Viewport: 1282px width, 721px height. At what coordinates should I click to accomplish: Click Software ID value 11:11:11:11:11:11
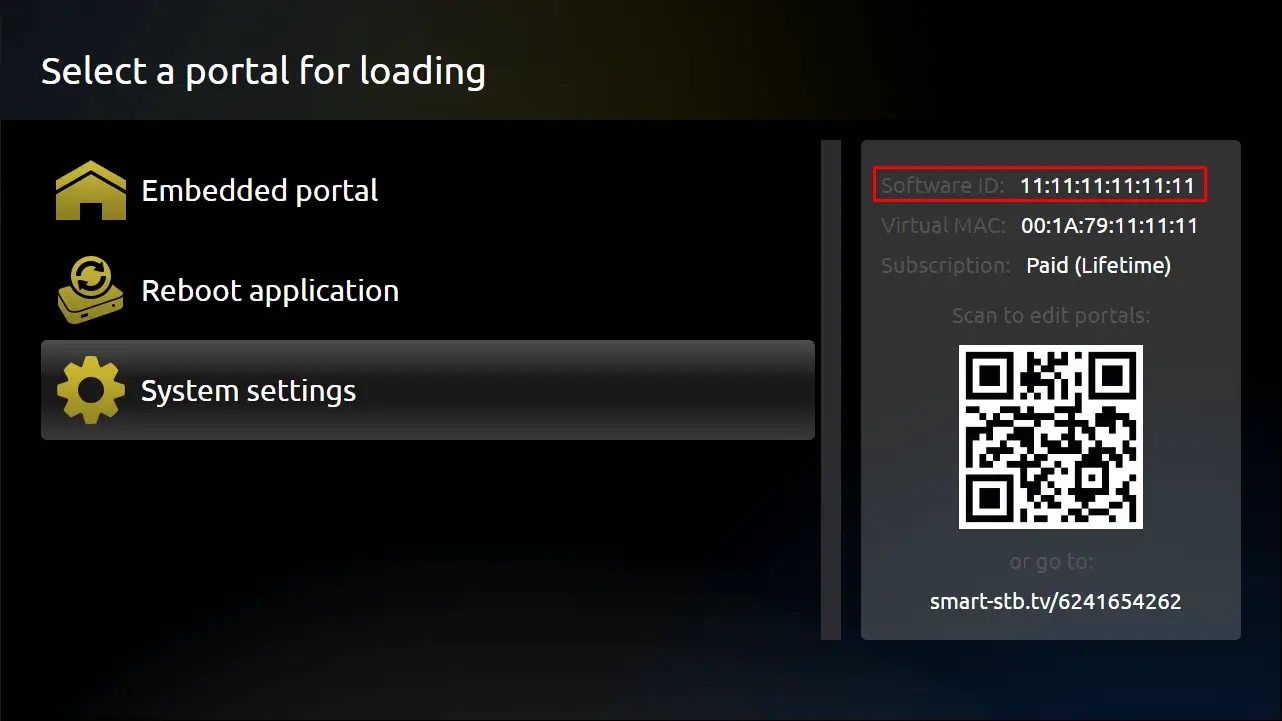[x=1107, y=186]
